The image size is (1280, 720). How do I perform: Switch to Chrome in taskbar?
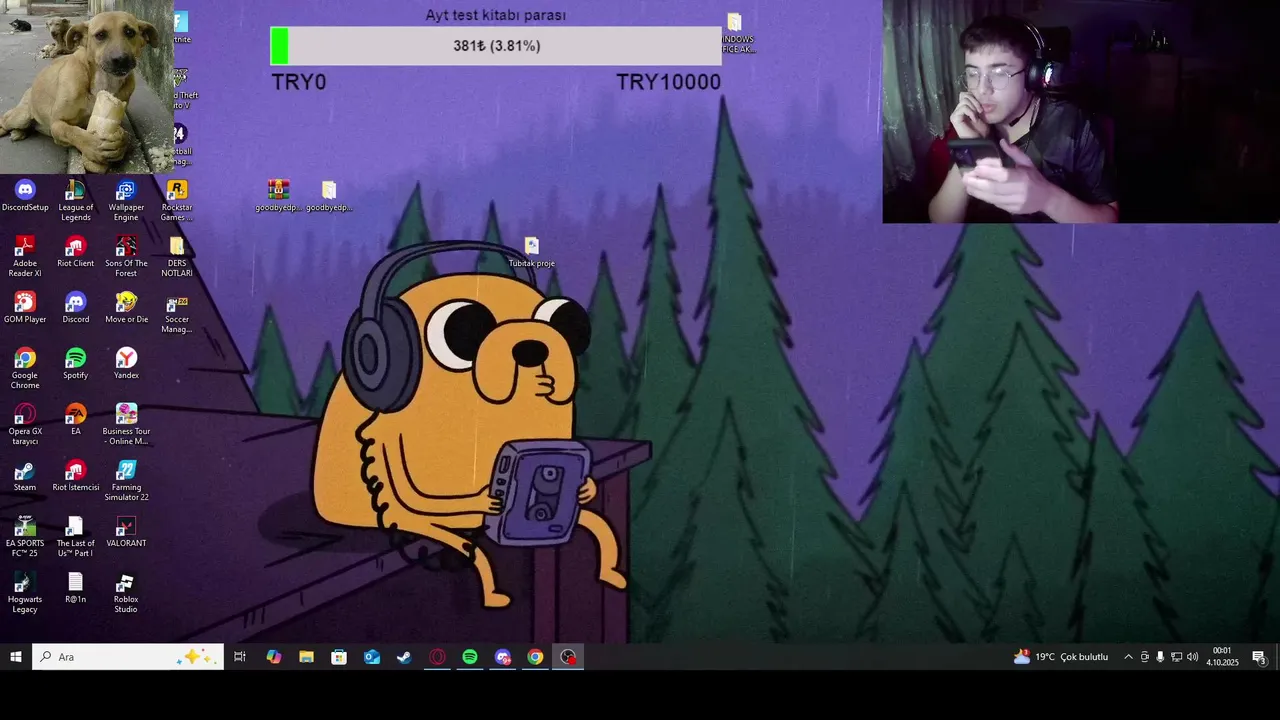coord(536,657)
